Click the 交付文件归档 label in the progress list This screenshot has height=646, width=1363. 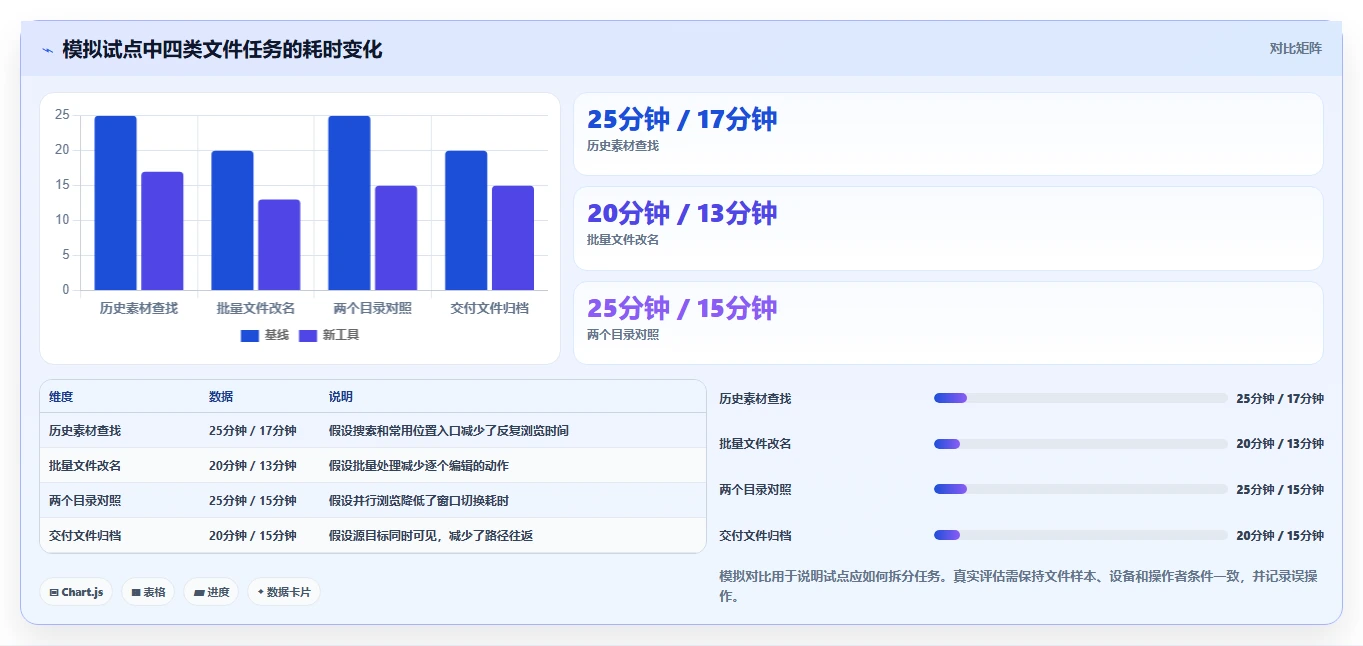(x=755, y=535)
